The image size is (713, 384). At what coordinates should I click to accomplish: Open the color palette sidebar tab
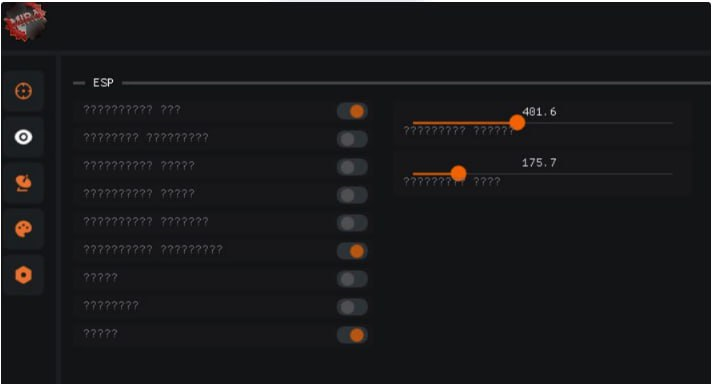[24, 229]
